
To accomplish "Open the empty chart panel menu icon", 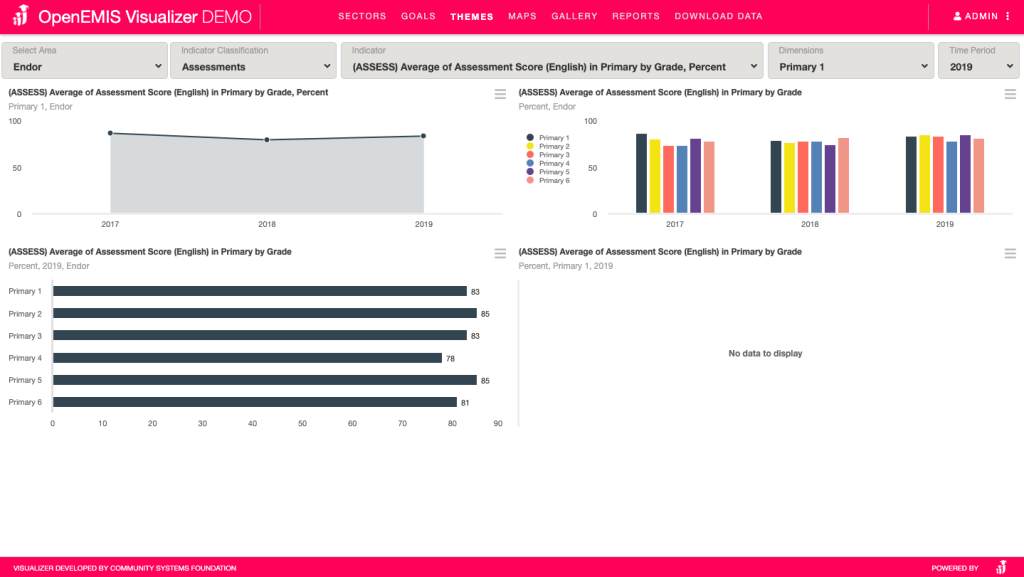I will click(1010, 254).
